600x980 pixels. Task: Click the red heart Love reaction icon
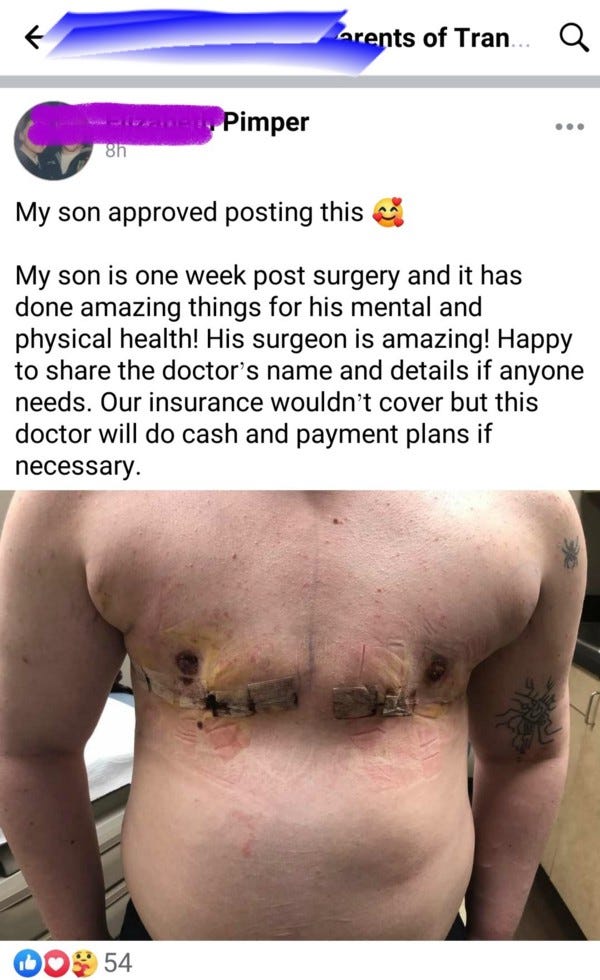[55, 962]
